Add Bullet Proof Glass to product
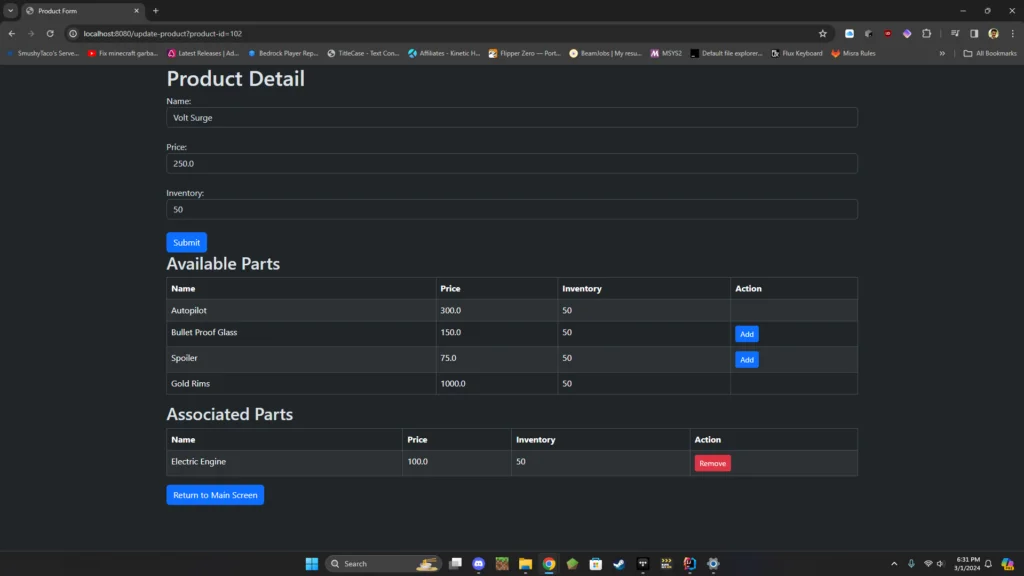This screenshot has width=1024, height=576. pyautogui.click(x=746, y=334)
